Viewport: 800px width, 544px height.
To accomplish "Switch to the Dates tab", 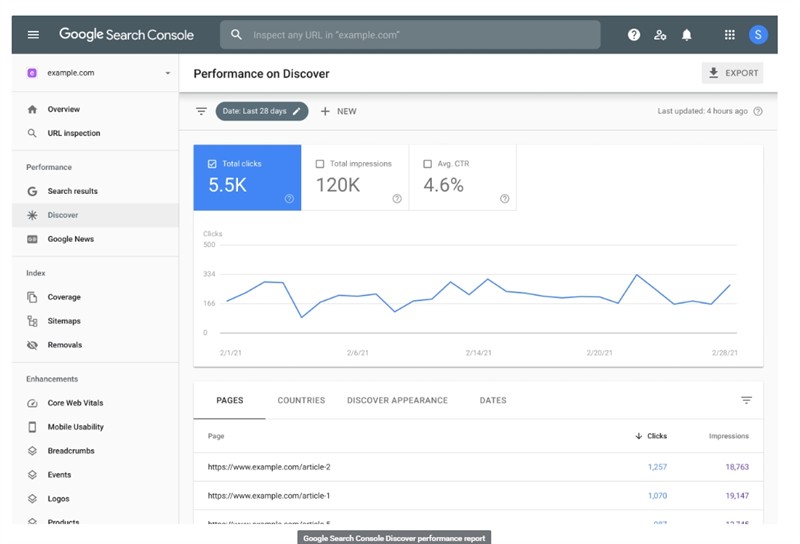I will pyautogui.click(x=493, y=401).
